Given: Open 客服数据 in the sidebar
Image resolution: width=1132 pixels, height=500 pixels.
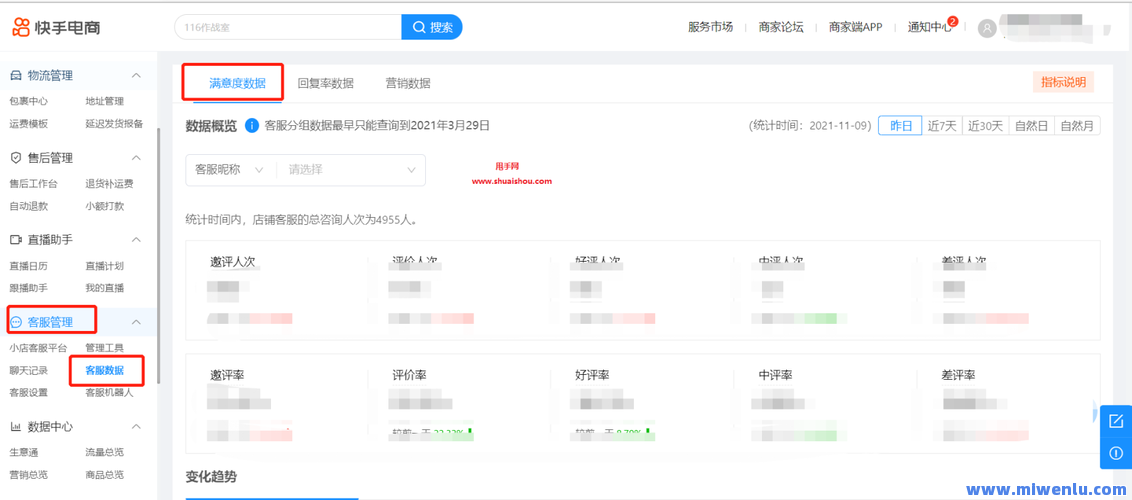Looking at the screenshot, I should (x=105, y=370).
